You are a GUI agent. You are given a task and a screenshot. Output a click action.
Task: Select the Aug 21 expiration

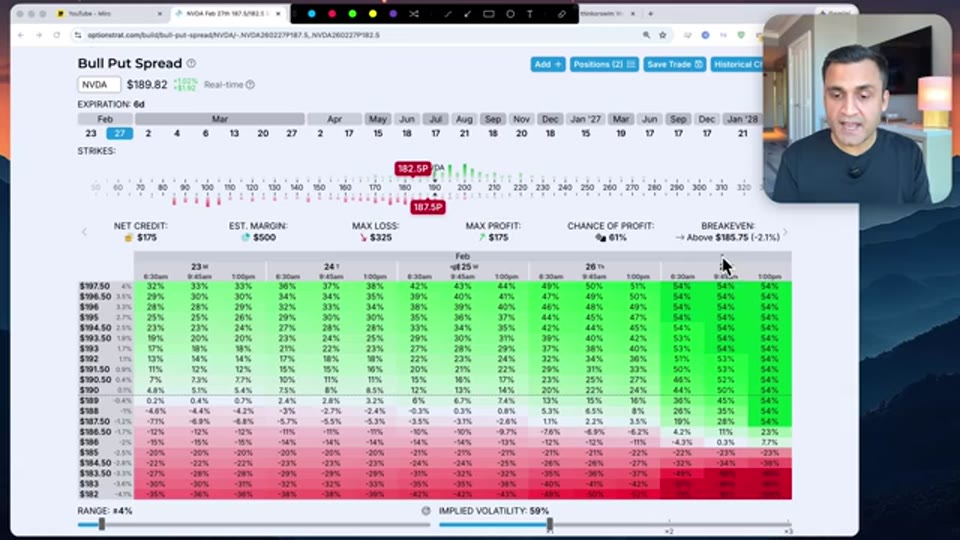pos(464,133)
